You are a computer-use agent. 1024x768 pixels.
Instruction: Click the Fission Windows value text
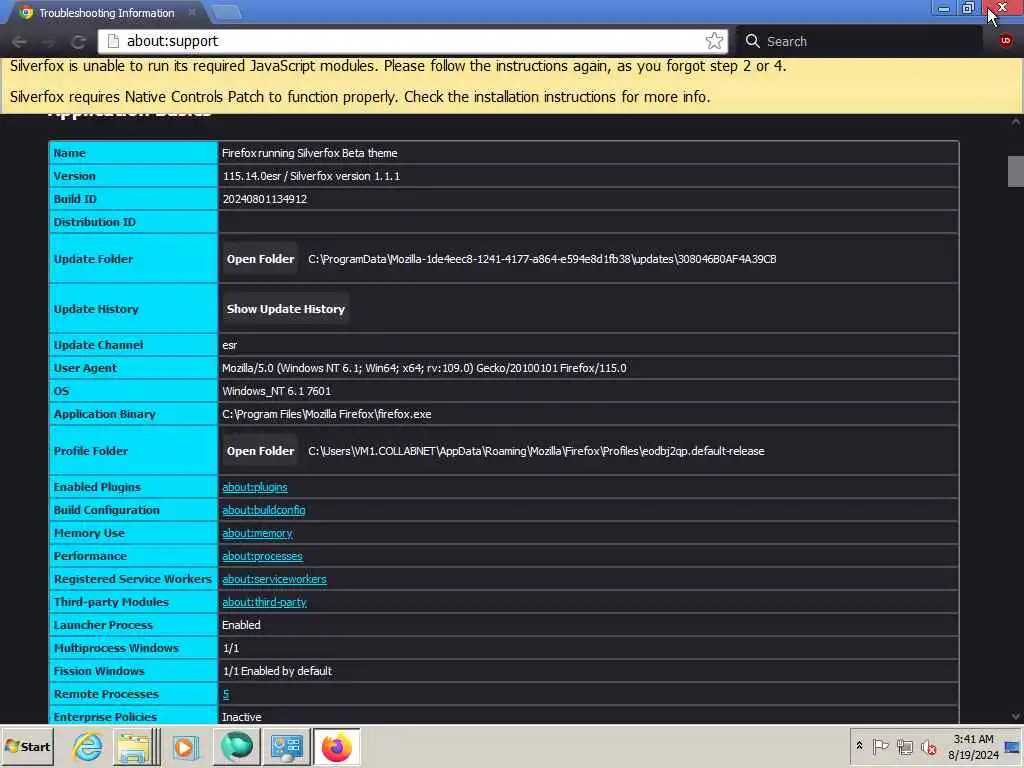[277, 671]
